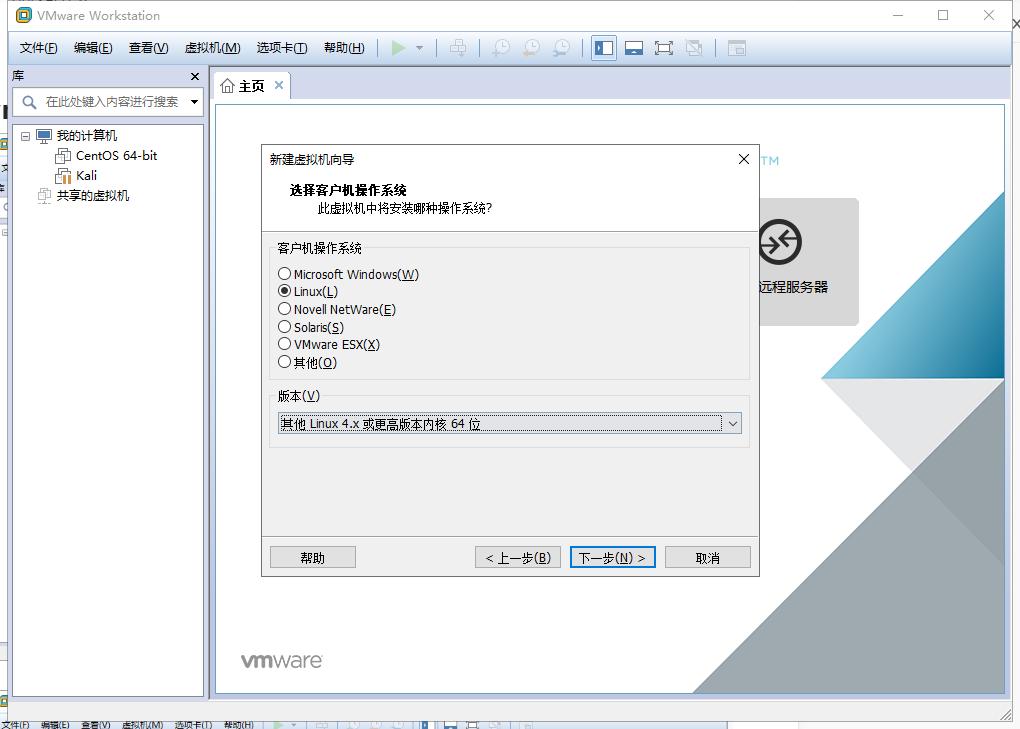This screenshot has width=1020, height=729.
Task: Click the remote server connect icon
Action: [780, 242]
